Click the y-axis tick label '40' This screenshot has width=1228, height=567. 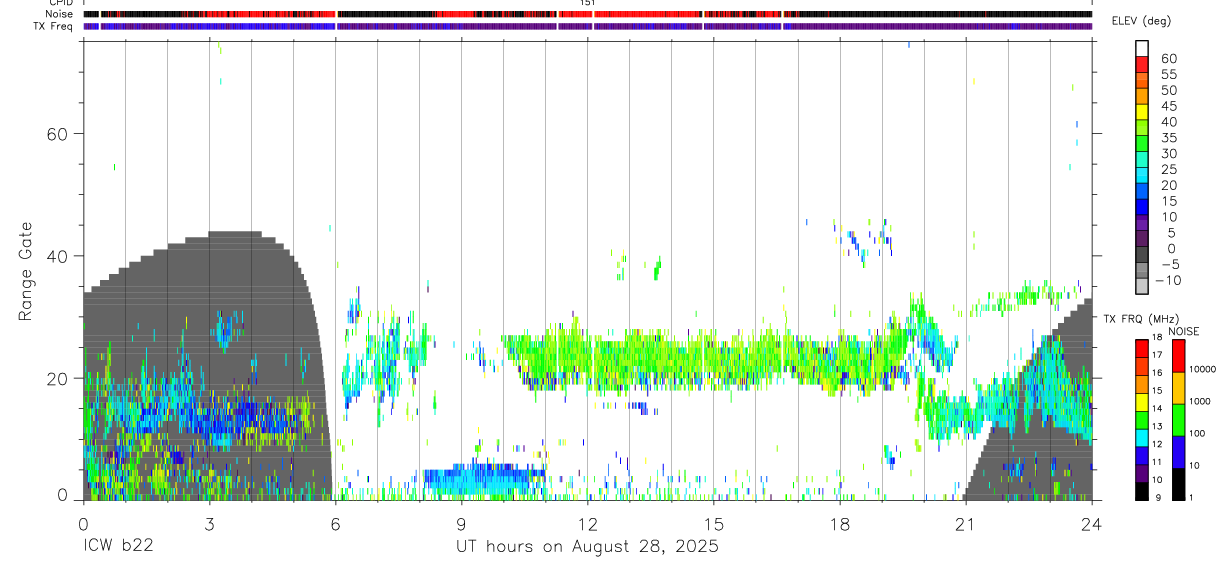click(55, 256)
